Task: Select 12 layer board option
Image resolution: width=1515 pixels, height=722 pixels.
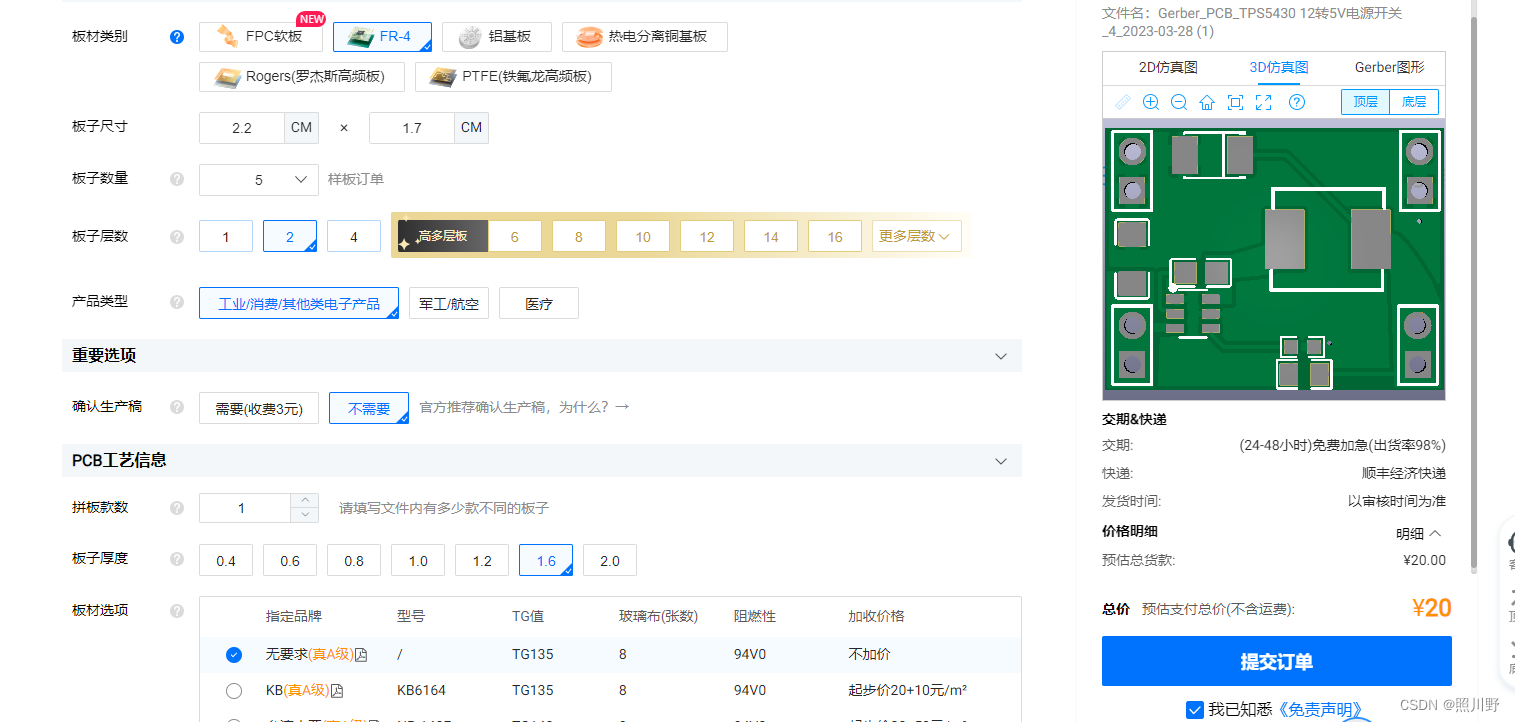Action: (x=707, y=237)
